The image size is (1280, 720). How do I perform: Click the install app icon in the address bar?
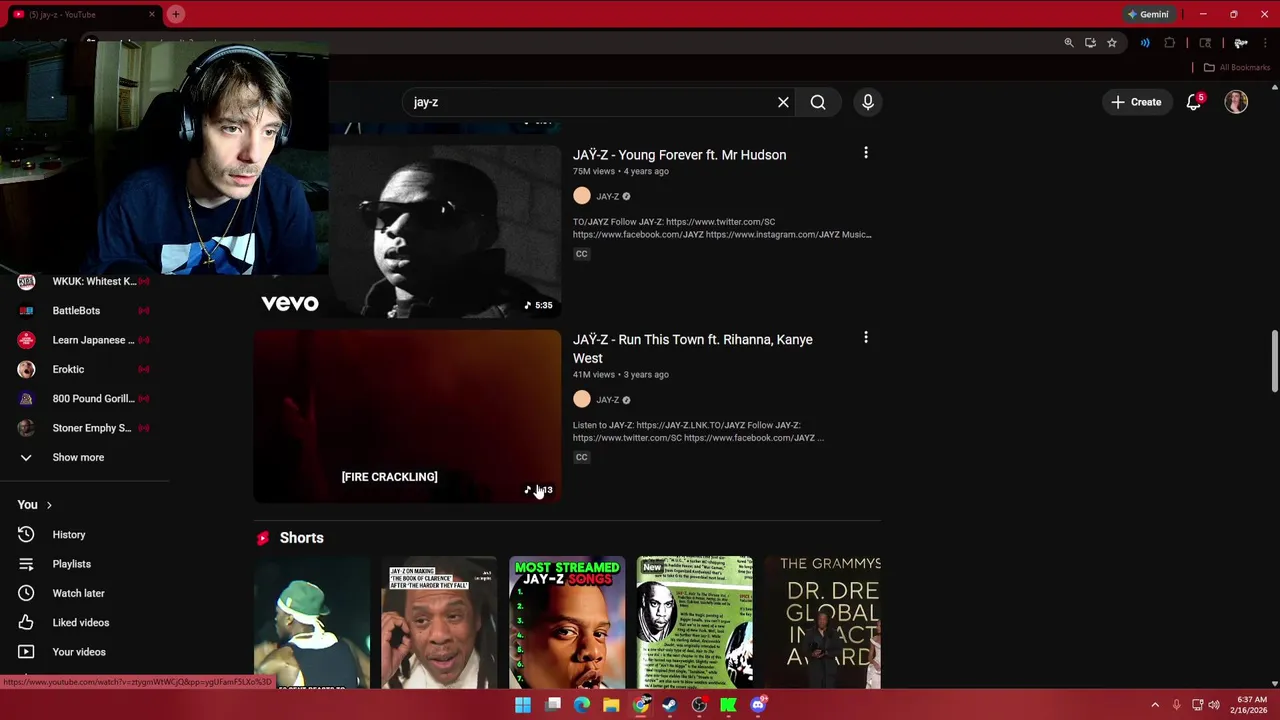coord(1090,43)
